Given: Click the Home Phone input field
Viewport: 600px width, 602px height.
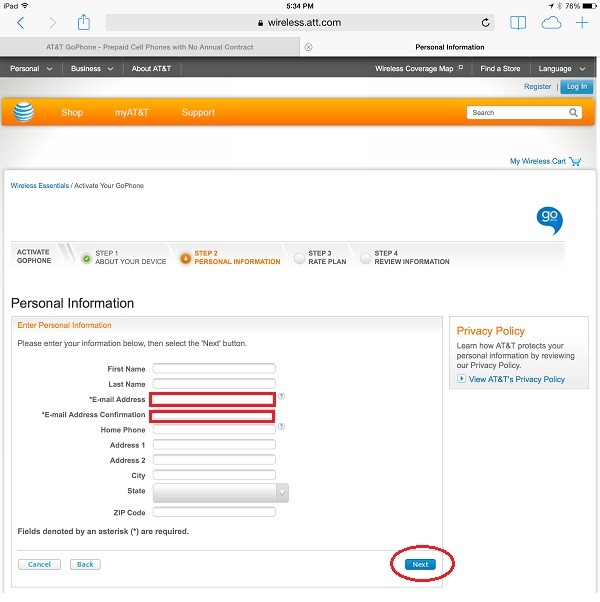Looking at the screenshot, I should click(214, 429).
